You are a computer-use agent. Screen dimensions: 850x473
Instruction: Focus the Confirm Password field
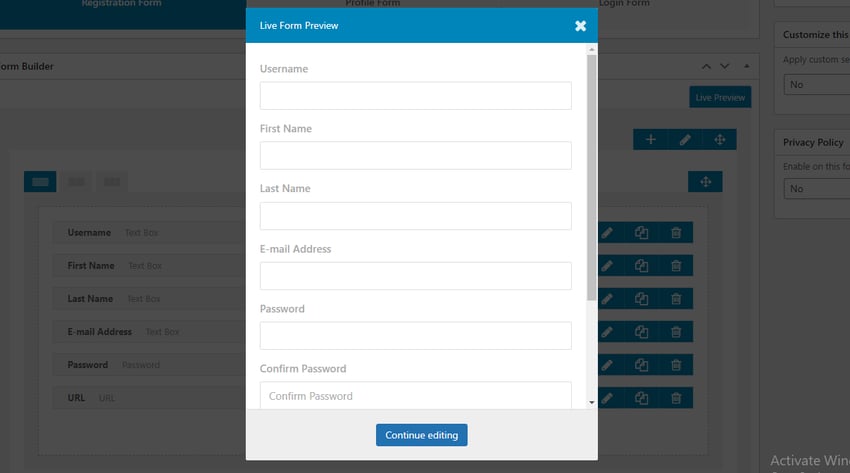[415, 396]
